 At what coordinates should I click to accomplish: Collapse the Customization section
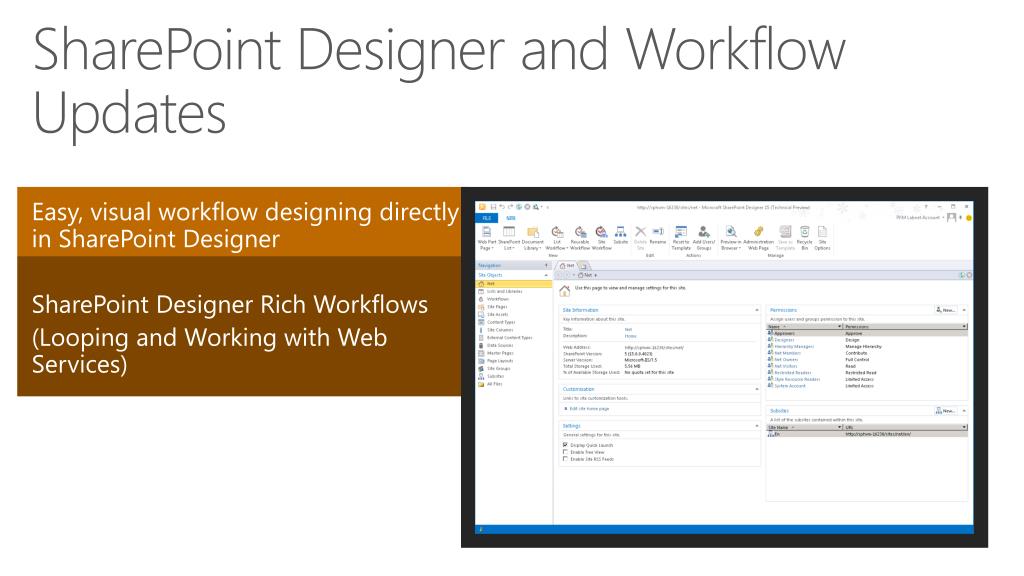point(757,389)
